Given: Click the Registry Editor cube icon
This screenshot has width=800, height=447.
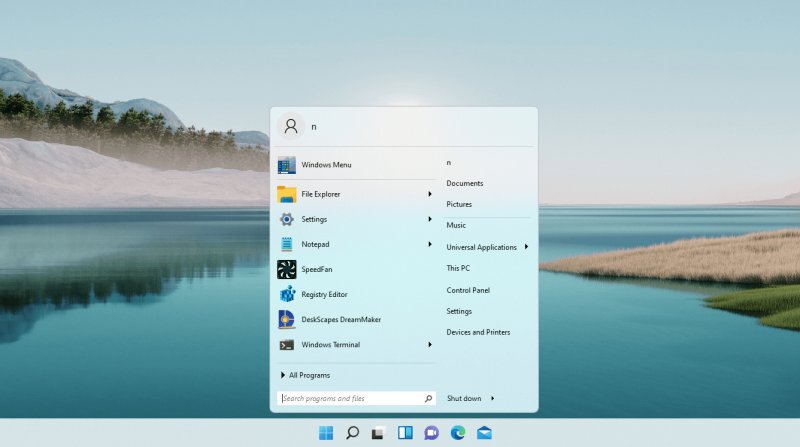Looking at the screenshot, I should click(287, 294).
